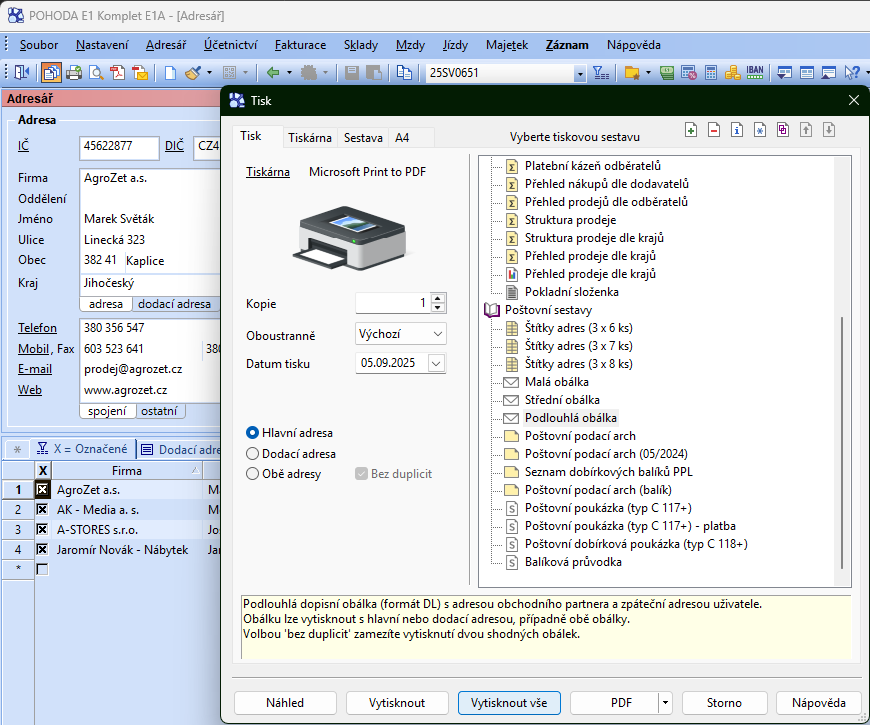870x725 pixels.
Task: Open the Soubor menu
Action: click(x=39, y=45)
